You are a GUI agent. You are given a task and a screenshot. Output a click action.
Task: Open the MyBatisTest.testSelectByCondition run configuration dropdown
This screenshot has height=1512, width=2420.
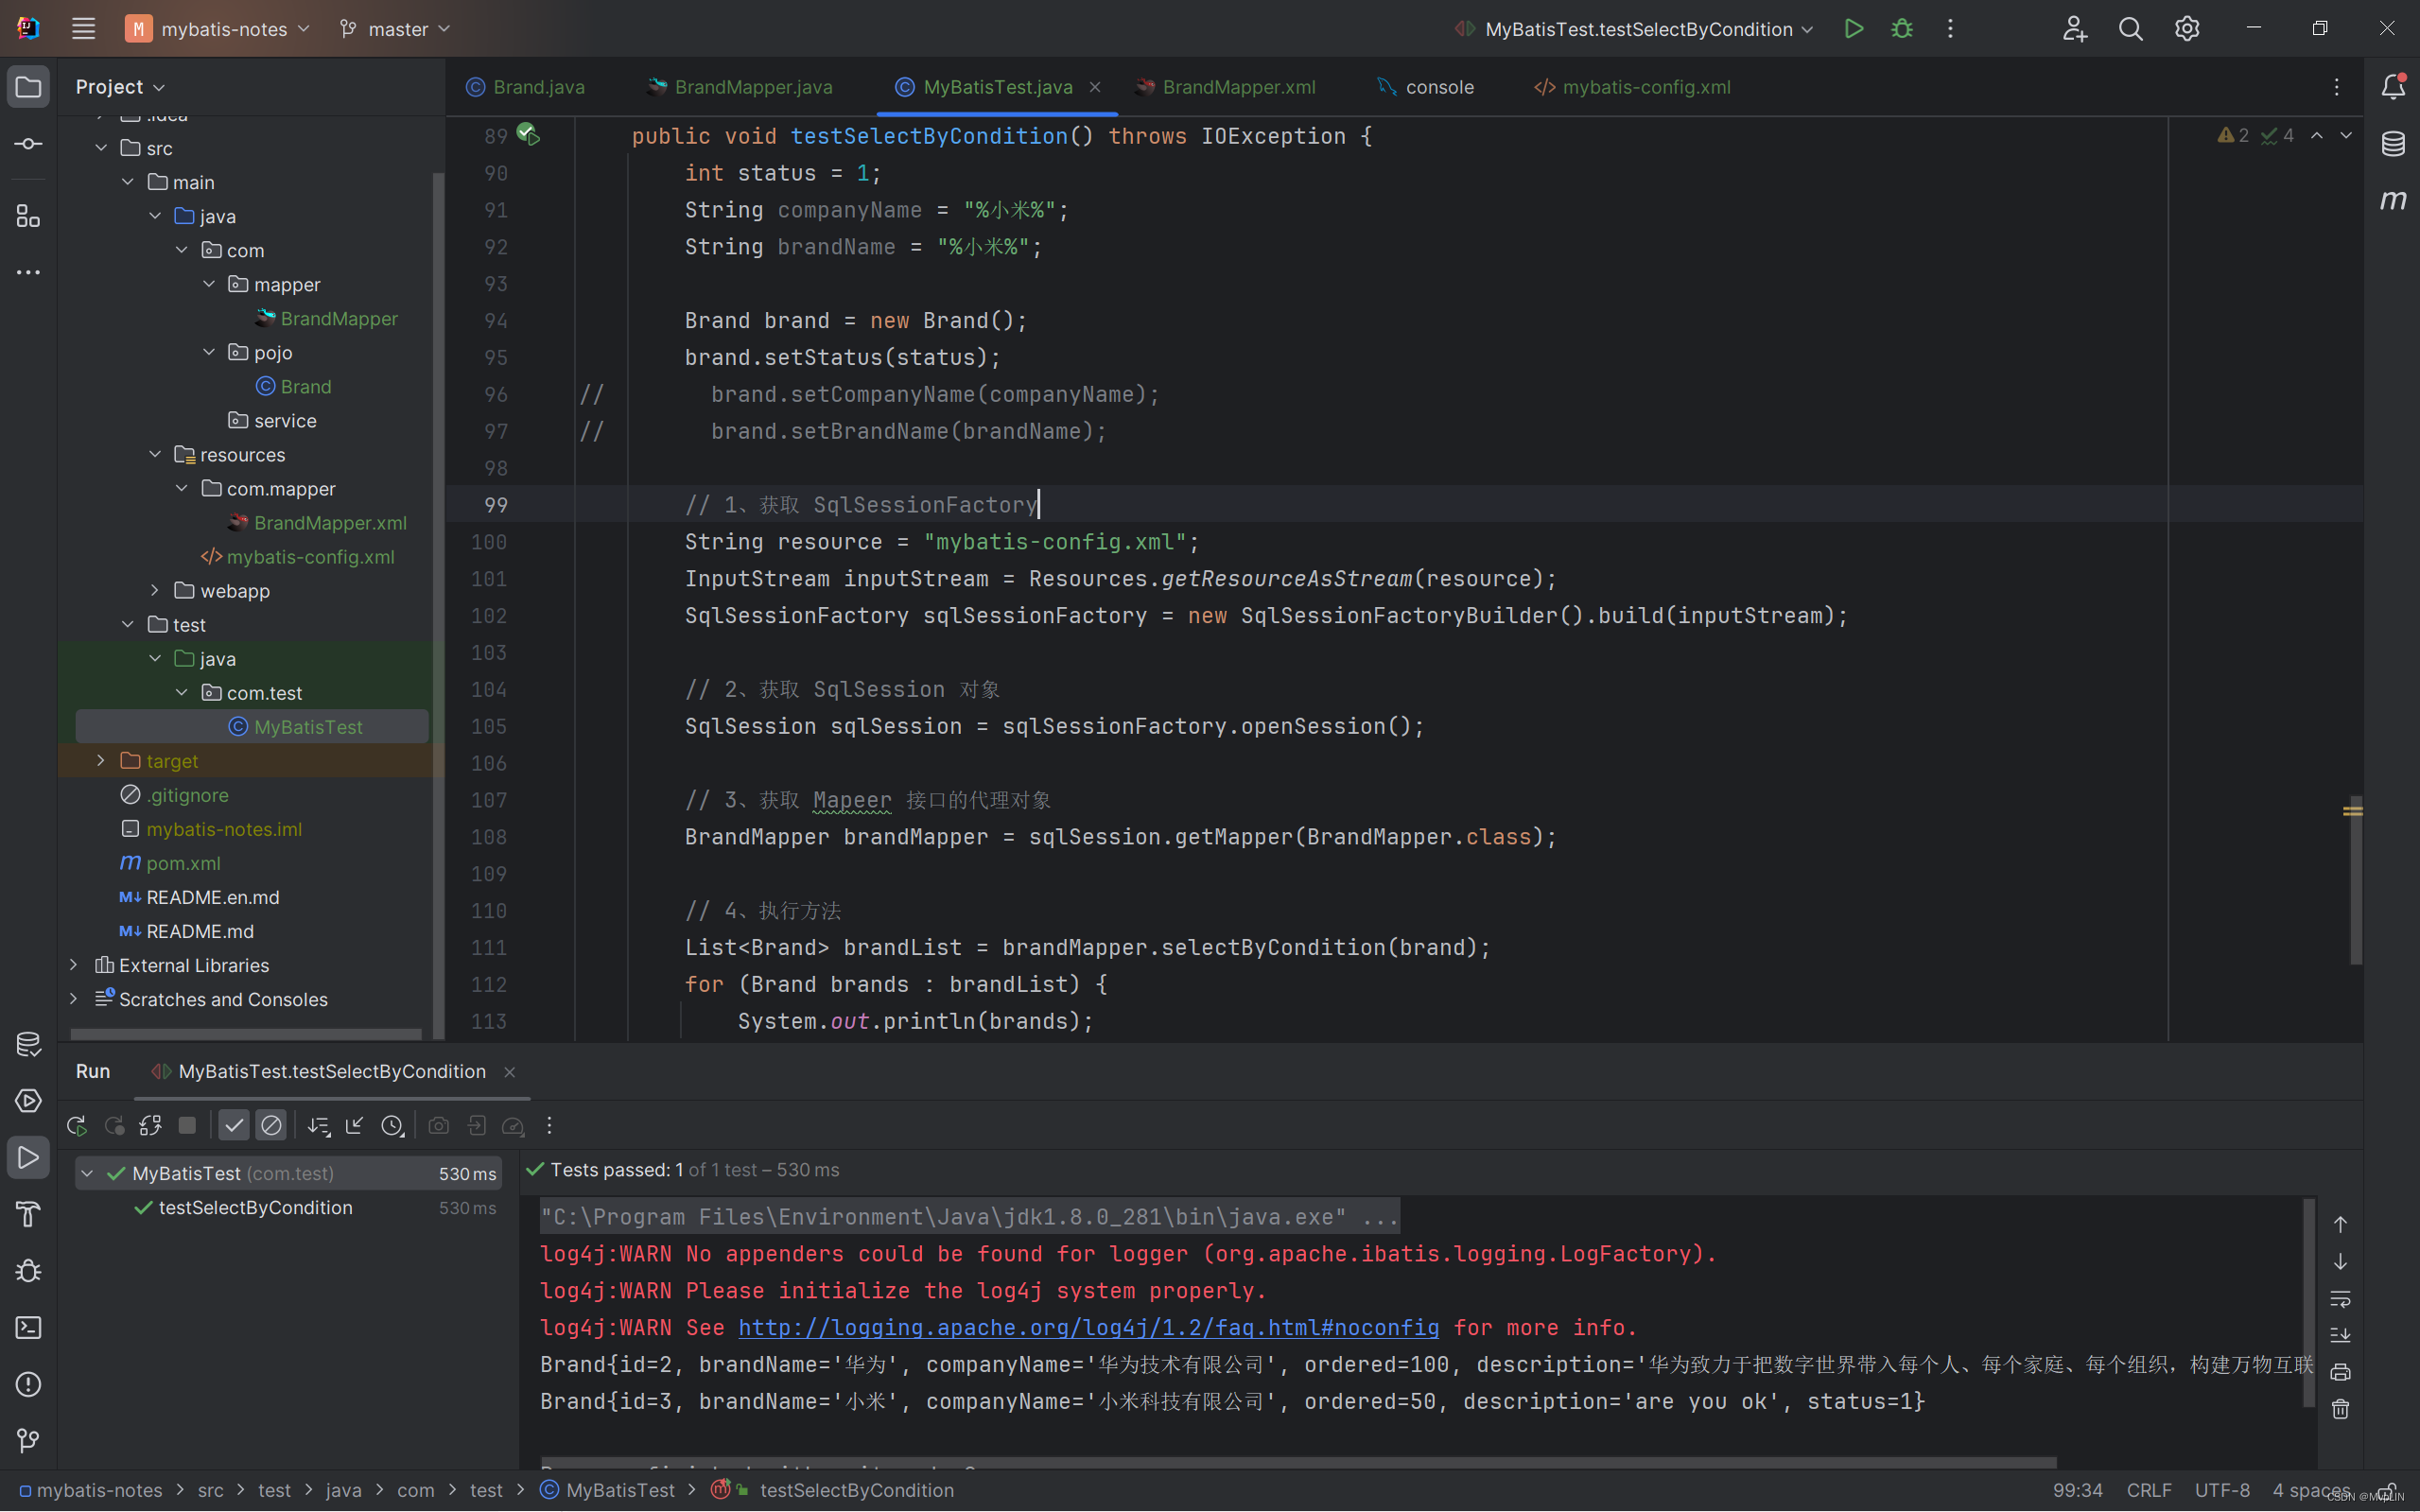pos(1637,29)
